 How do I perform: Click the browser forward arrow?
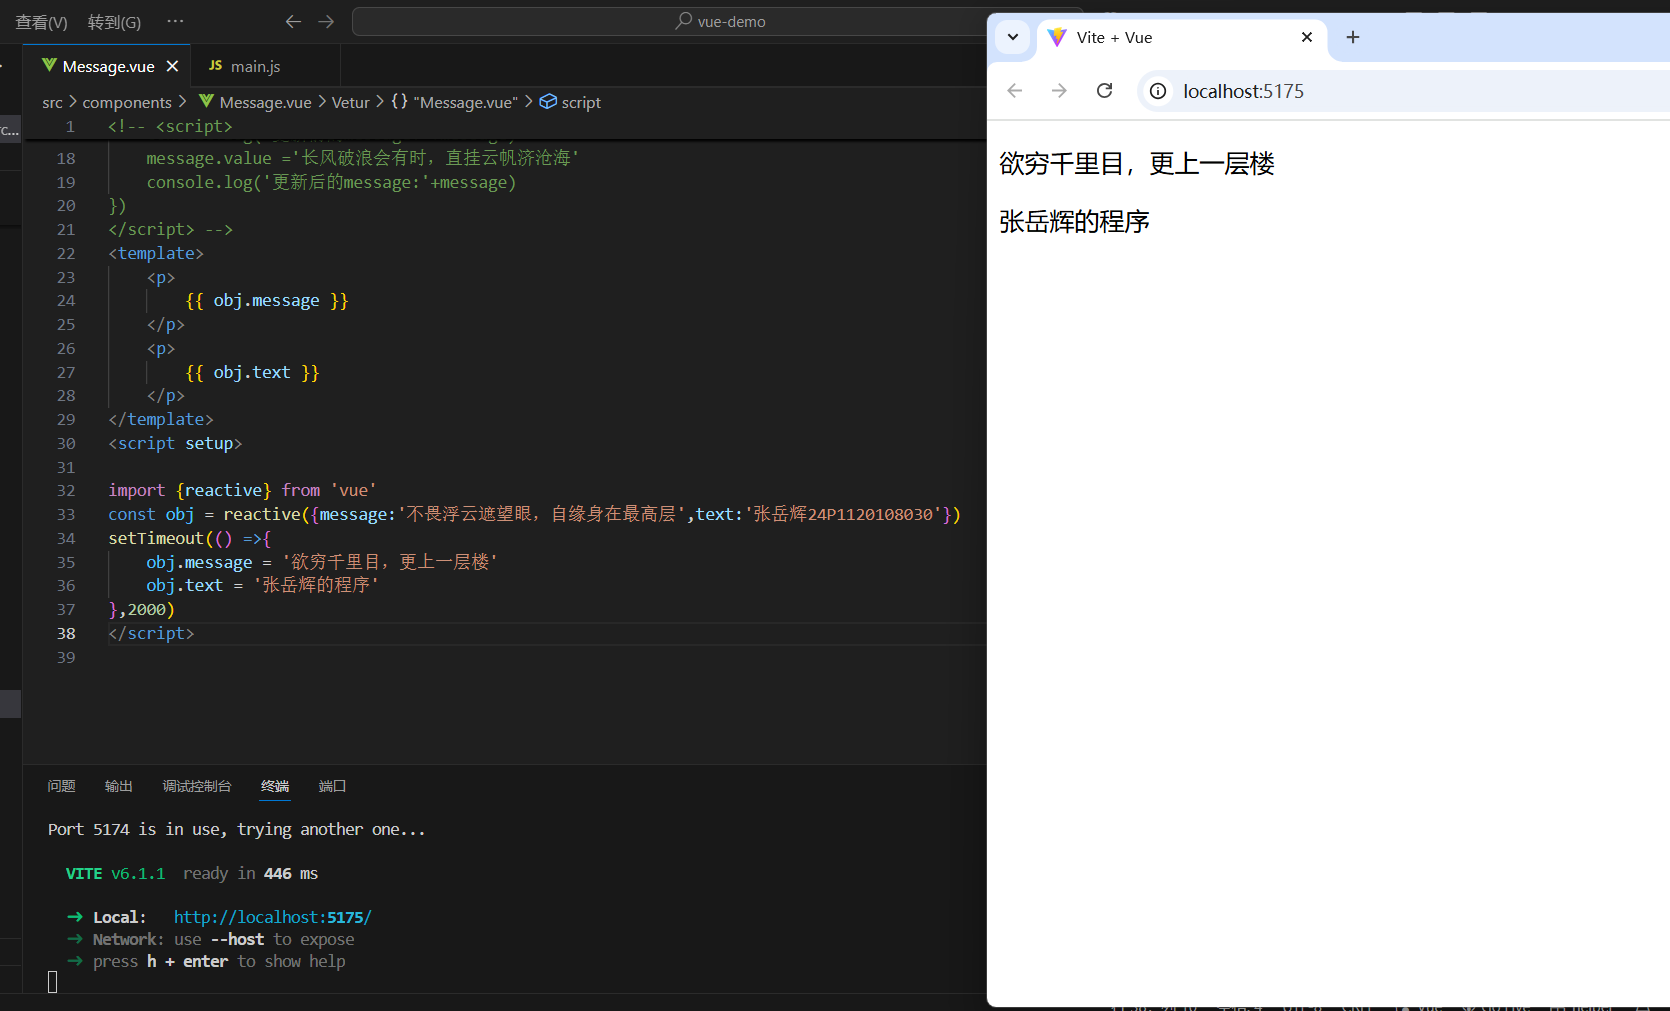click(x=1059, y=91)
